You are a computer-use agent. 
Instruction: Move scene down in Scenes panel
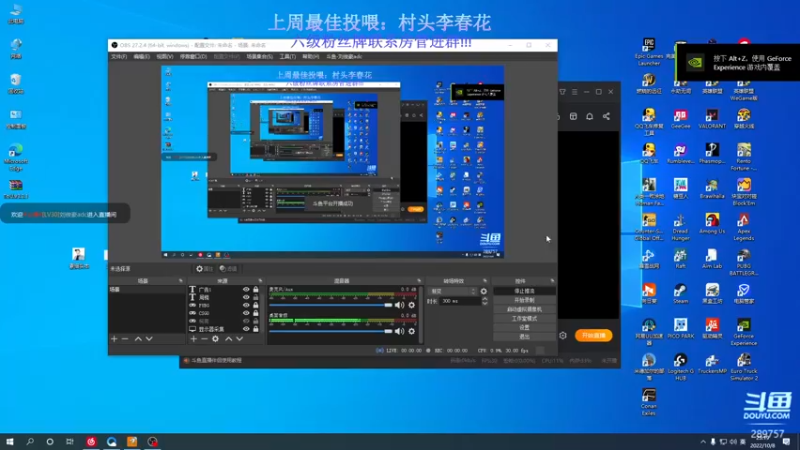[x=149, y=339]
